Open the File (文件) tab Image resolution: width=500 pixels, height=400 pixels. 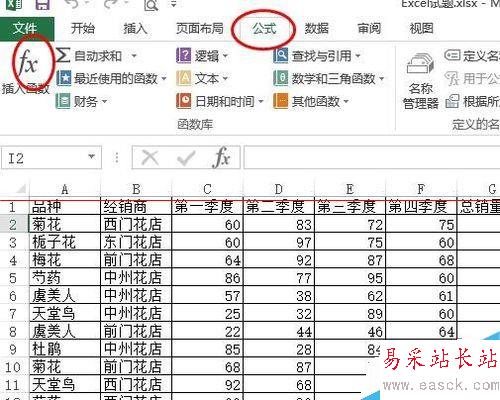point(27,29)
